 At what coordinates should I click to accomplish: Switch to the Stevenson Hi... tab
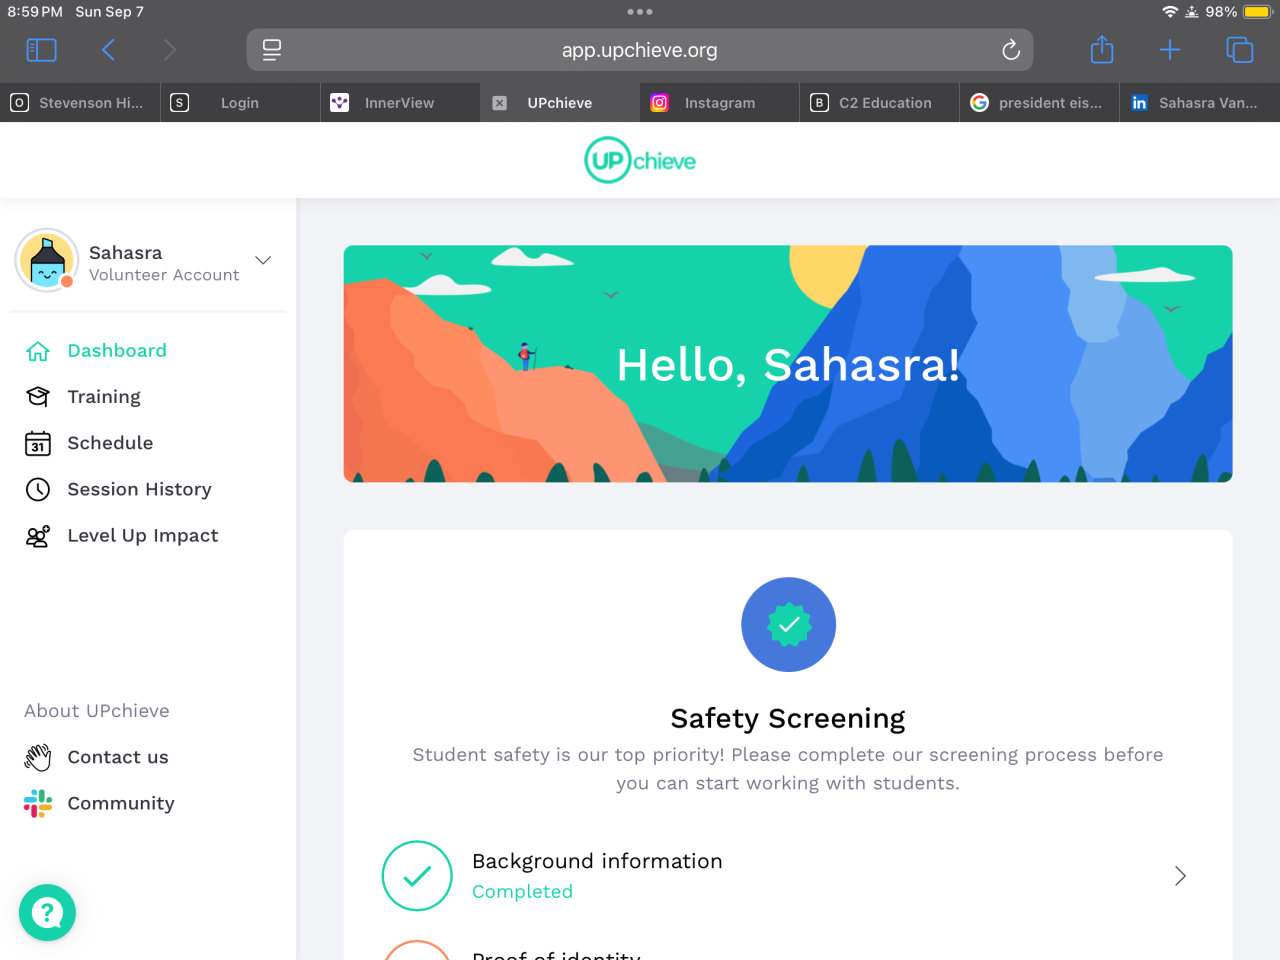80,103
